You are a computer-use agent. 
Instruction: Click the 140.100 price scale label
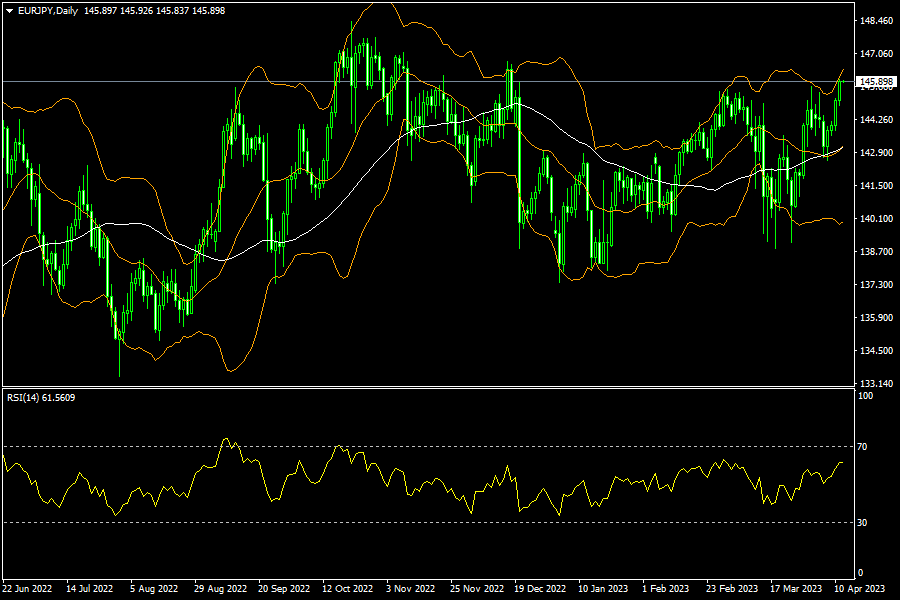(x=876, y=218)
